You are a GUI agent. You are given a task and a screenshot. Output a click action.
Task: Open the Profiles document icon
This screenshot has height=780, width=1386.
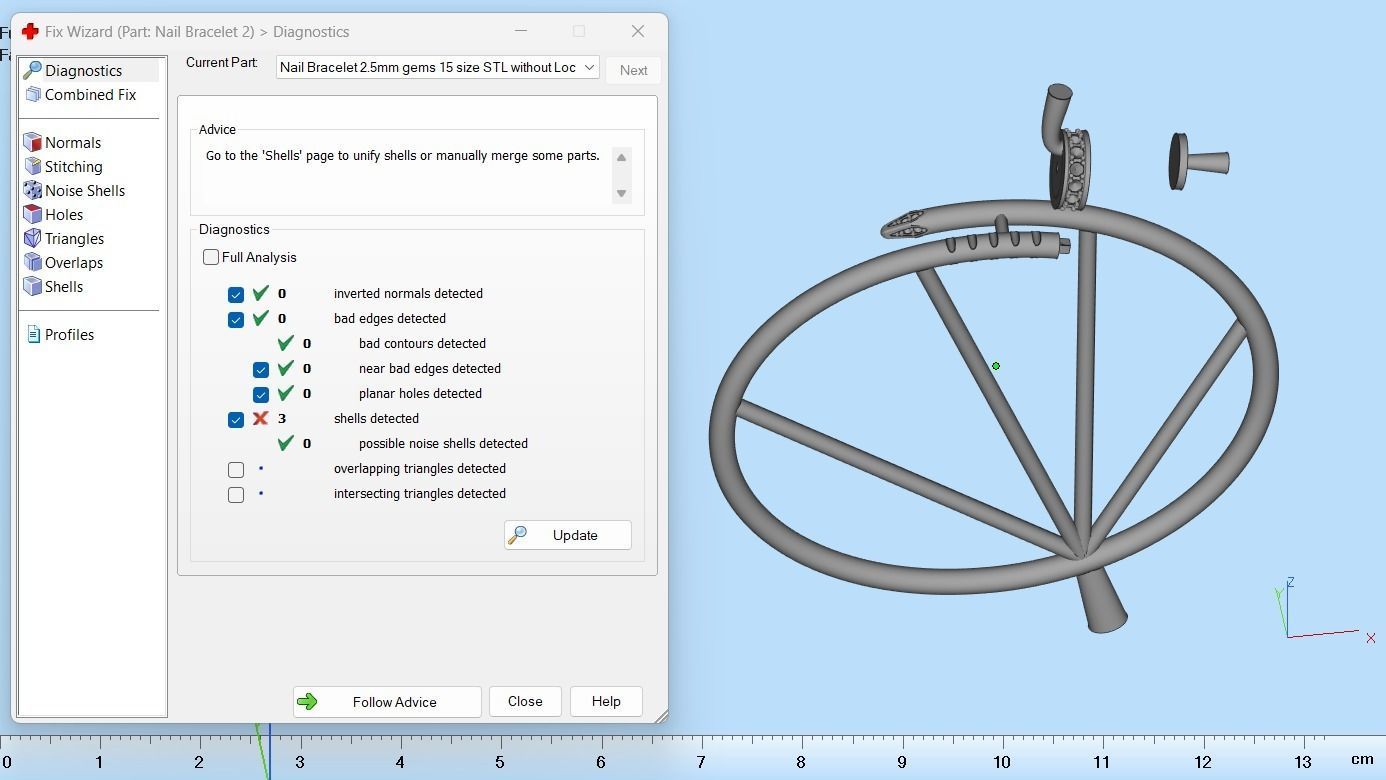coord(33,334)
